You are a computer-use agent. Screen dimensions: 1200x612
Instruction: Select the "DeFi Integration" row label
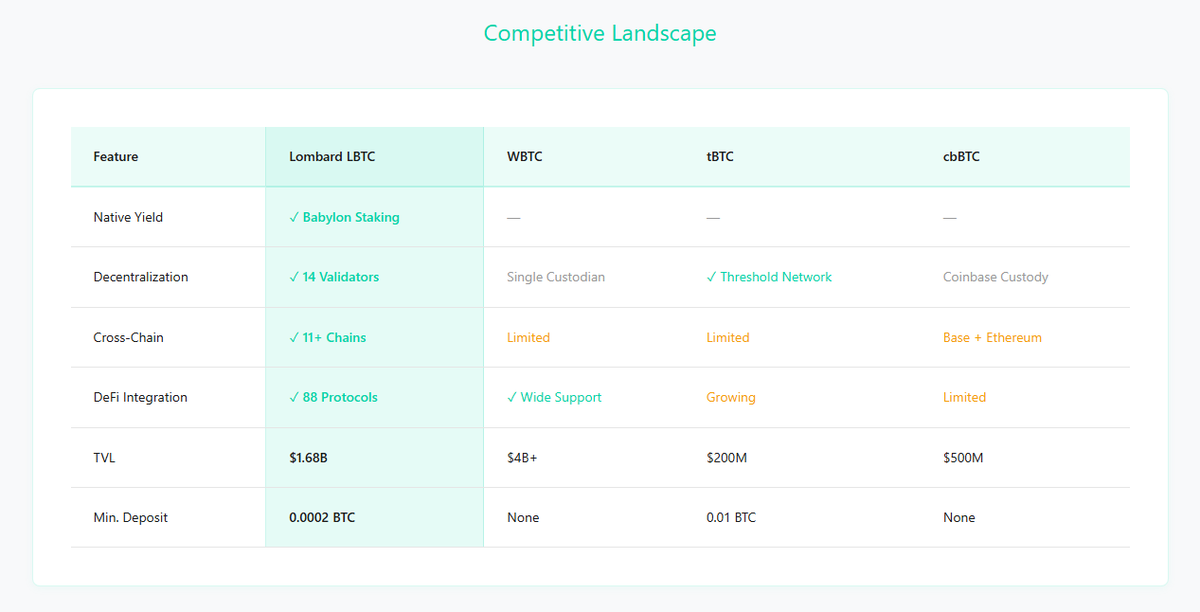[140, 397]
